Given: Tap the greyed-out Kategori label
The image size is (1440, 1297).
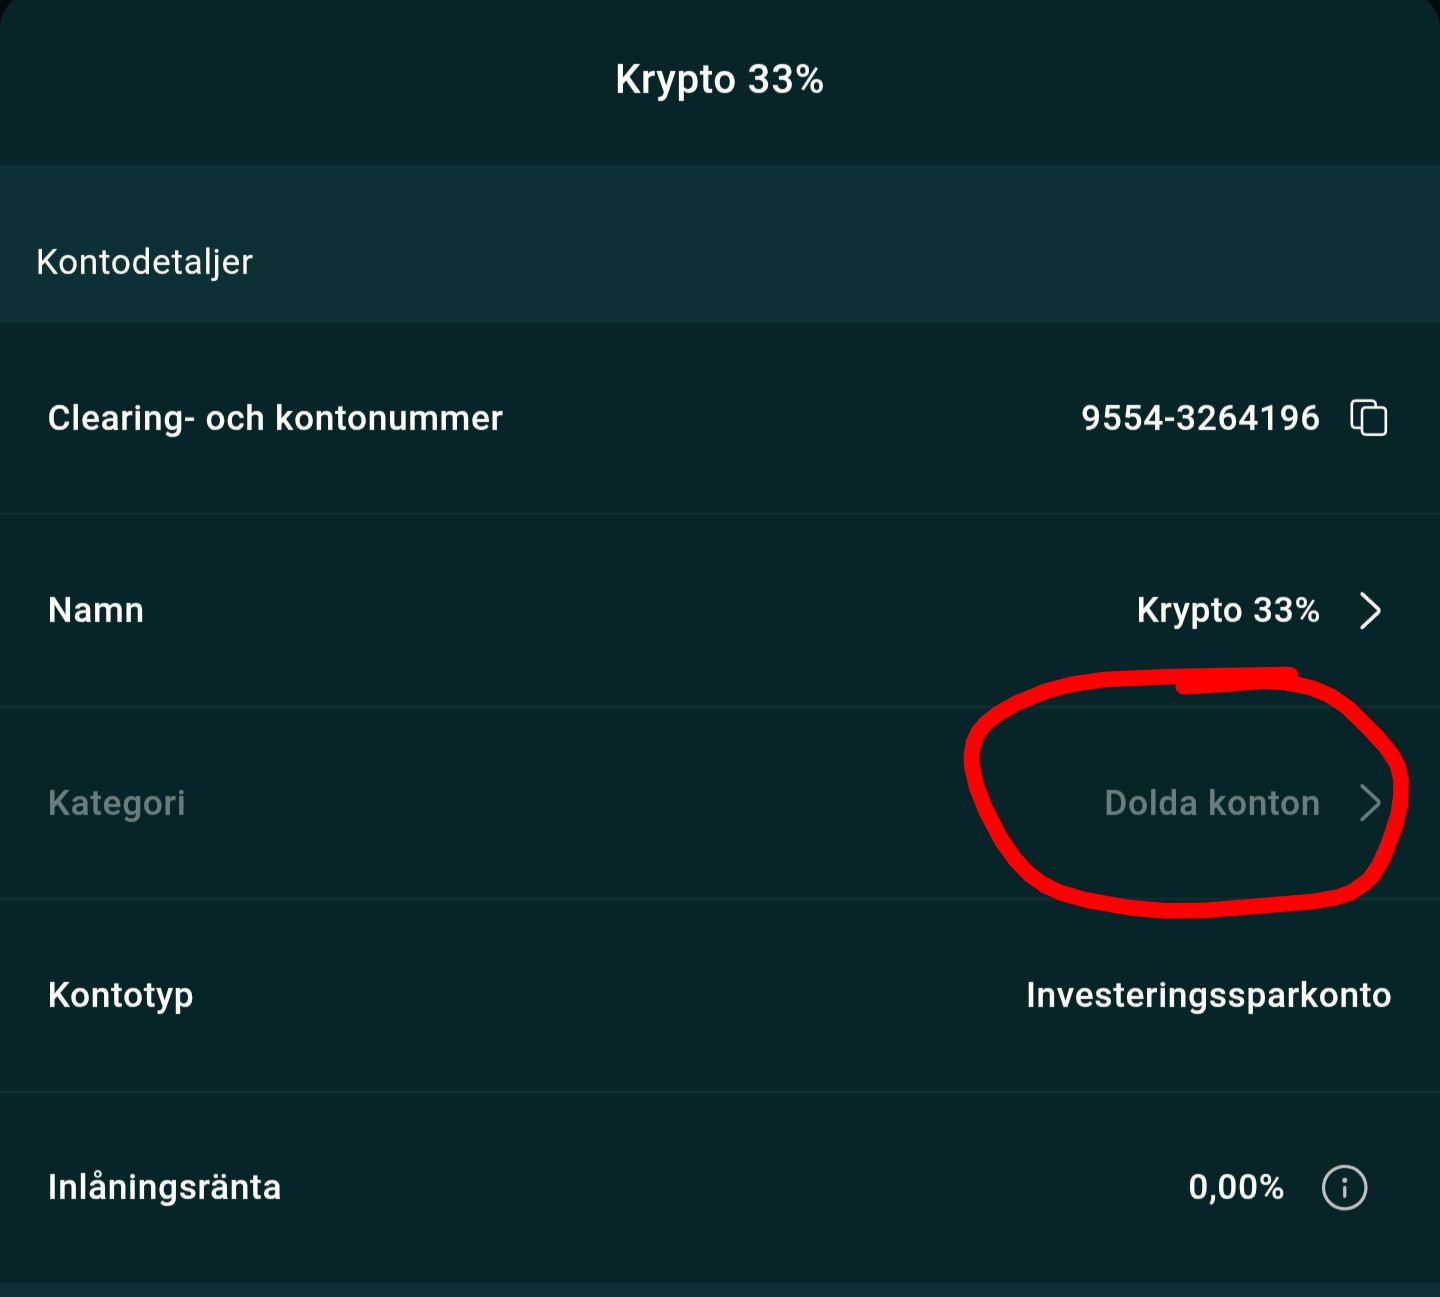Looking at the screenshot, I should (117, 803).
